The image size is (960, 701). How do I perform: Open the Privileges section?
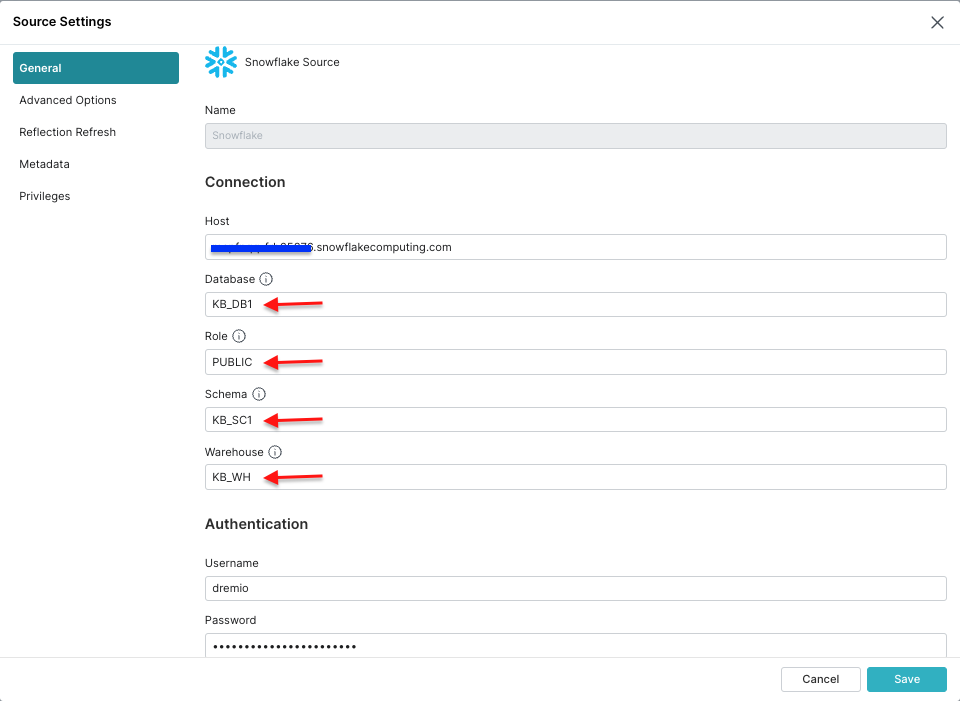click(45, 196)
